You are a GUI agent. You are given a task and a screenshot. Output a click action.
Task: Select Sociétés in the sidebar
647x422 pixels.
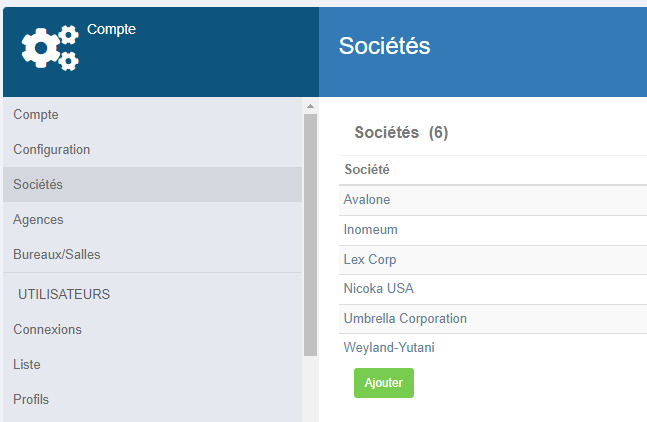[152, 184]
